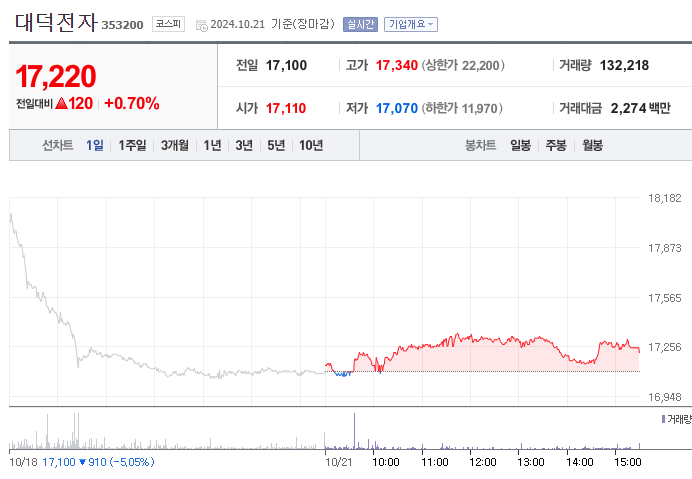The image size is (692, 479).
Task: Click the 16,948 y-axis label
Action: click(x=664, y=397)
